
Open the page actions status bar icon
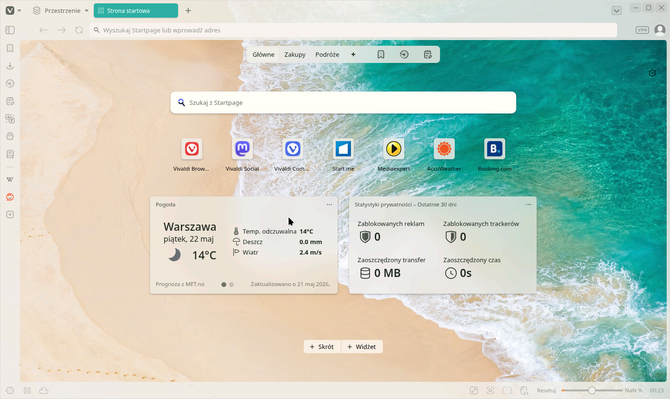(474, 390)
